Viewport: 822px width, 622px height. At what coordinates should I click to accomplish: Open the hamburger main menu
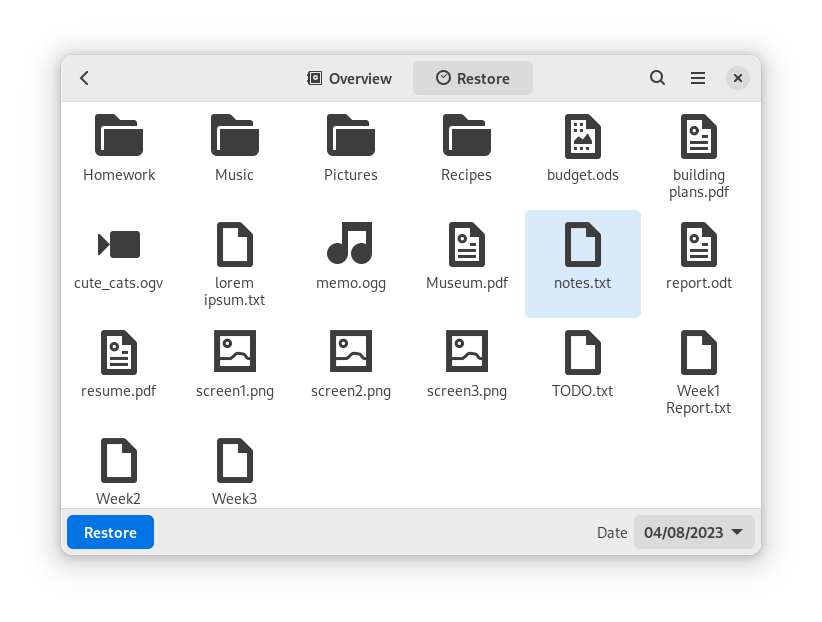click(x=698, y=78)
